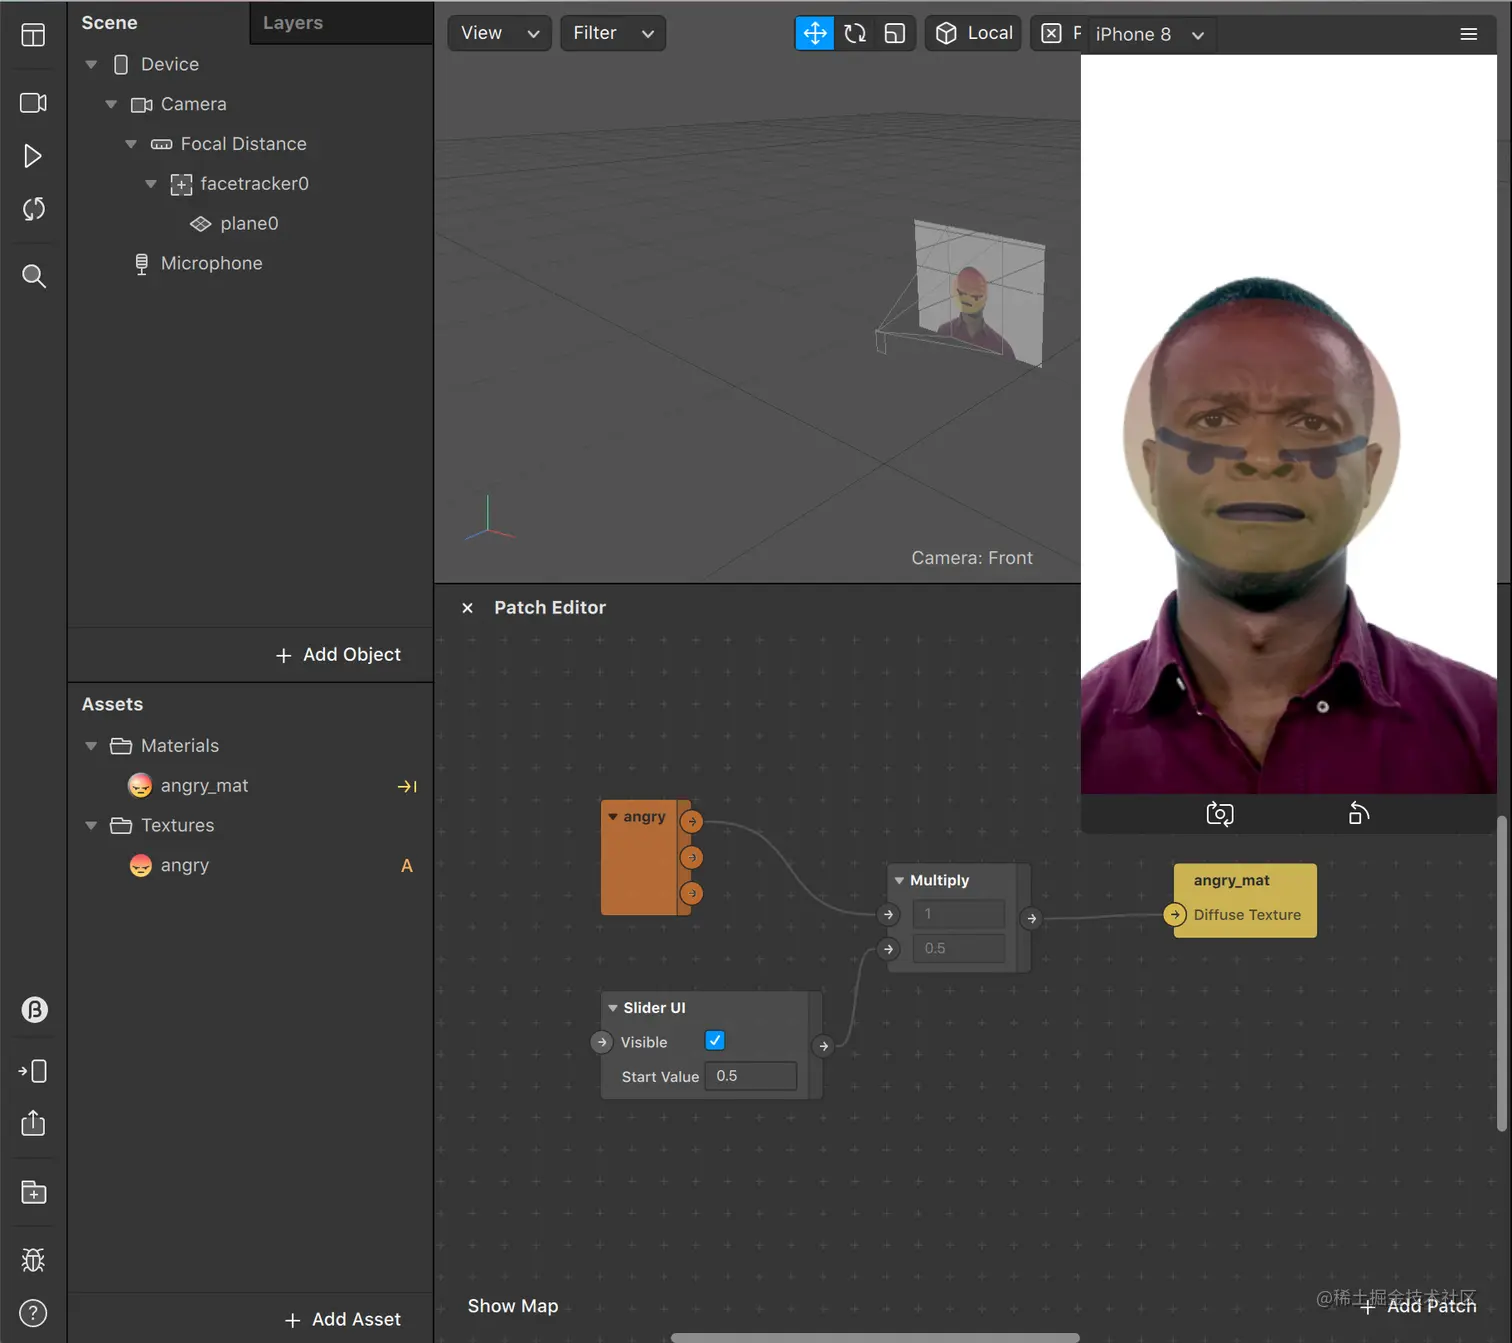Click Show Map in Patch Editor
The width and height of the screenshot is (1512, 1343).
513,1306
